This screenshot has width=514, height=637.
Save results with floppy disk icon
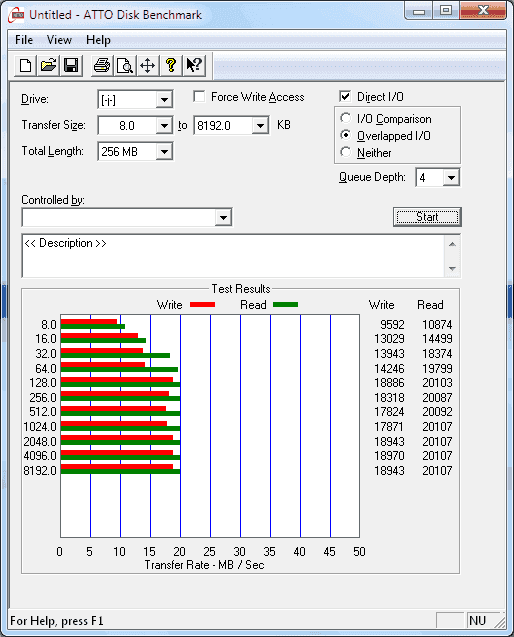tap(72, 65)
